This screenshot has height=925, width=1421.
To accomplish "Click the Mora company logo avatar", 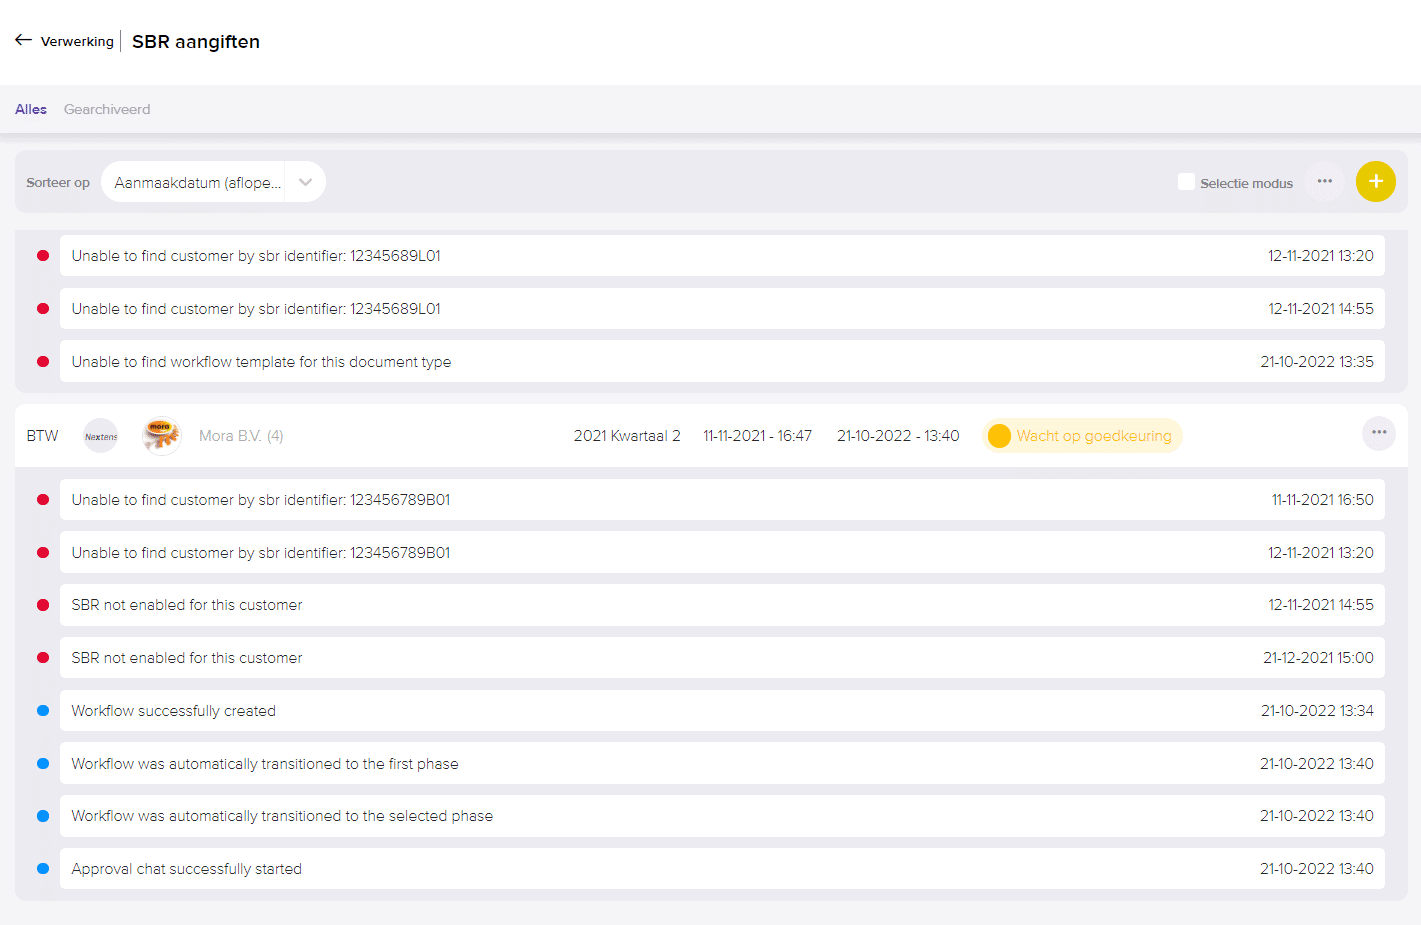I will [x=160, y=436].
